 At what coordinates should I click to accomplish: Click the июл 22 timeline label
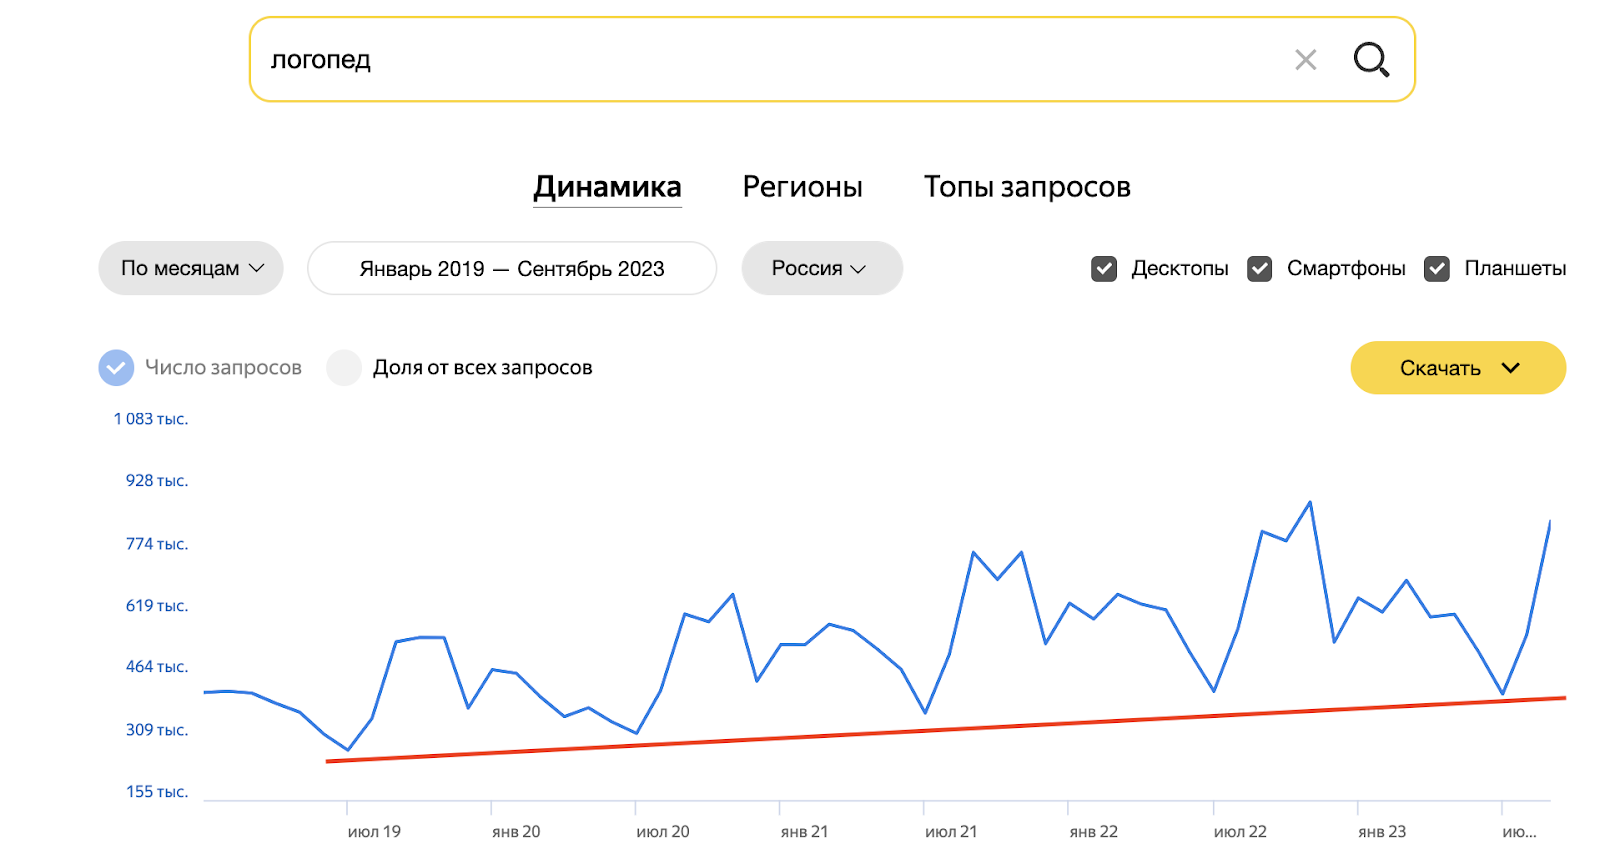1240,832
